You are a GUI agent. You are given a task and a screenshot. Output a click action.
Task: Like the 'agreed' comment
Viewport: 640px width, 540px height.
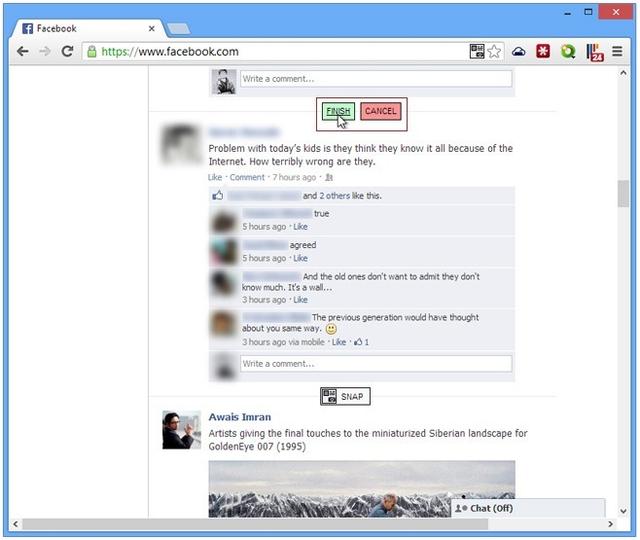click(x=300, y=258)
